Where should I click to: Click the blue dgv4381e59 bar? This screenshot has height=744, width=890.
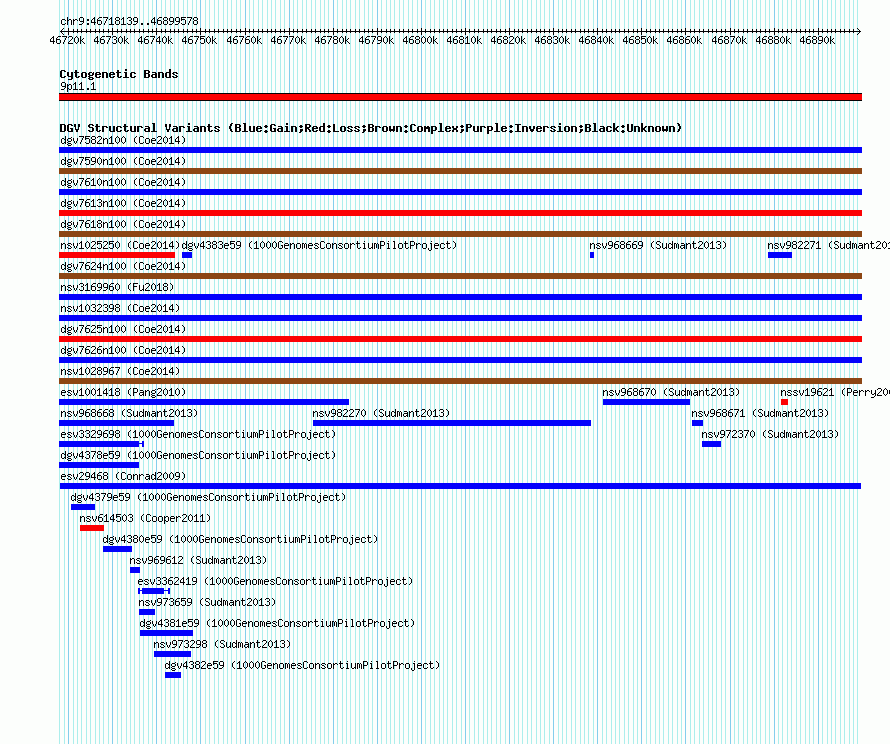(x=166, y=633)
